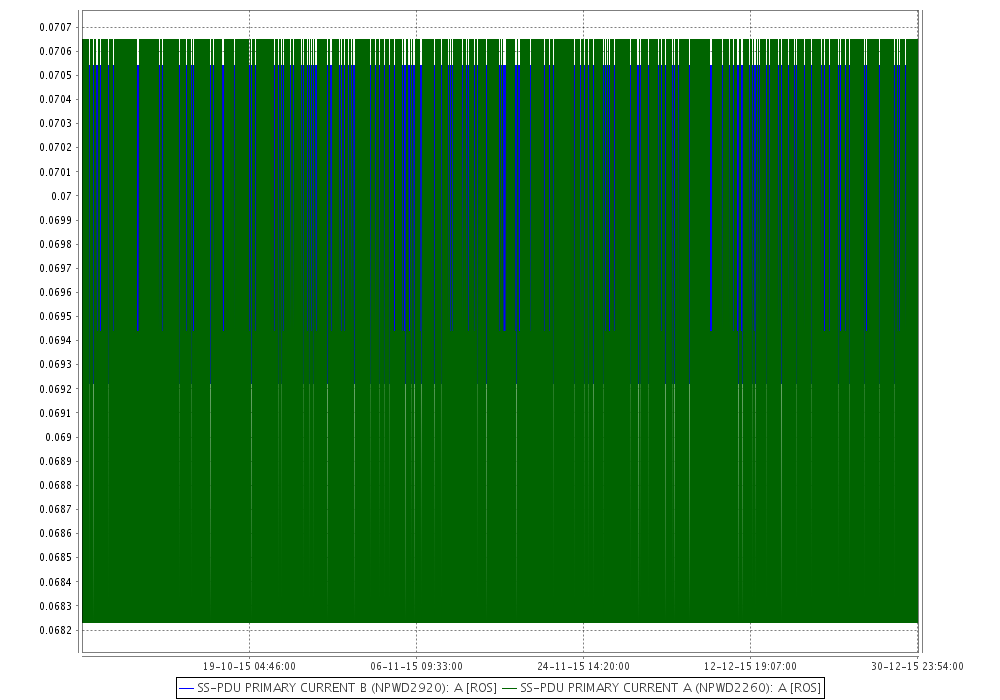This screenshot has height=700, width=1000.
Task: Click the blue line swatch in legend
Action: pyautogui.click(x=187, y=689)
